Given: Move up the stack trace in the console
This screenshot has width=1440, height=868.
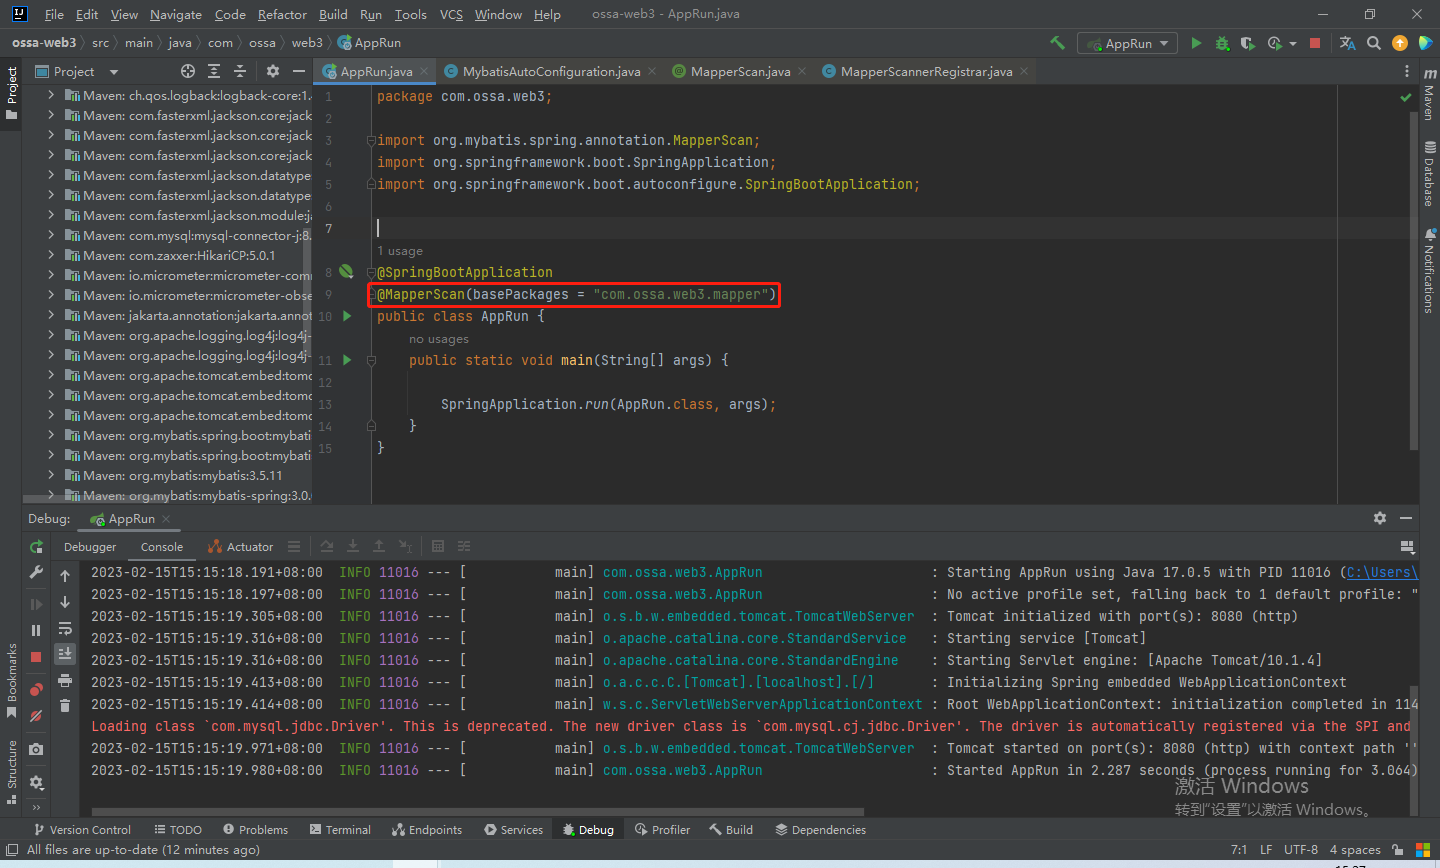Looking at the screenshot, I should coord(65,576).
